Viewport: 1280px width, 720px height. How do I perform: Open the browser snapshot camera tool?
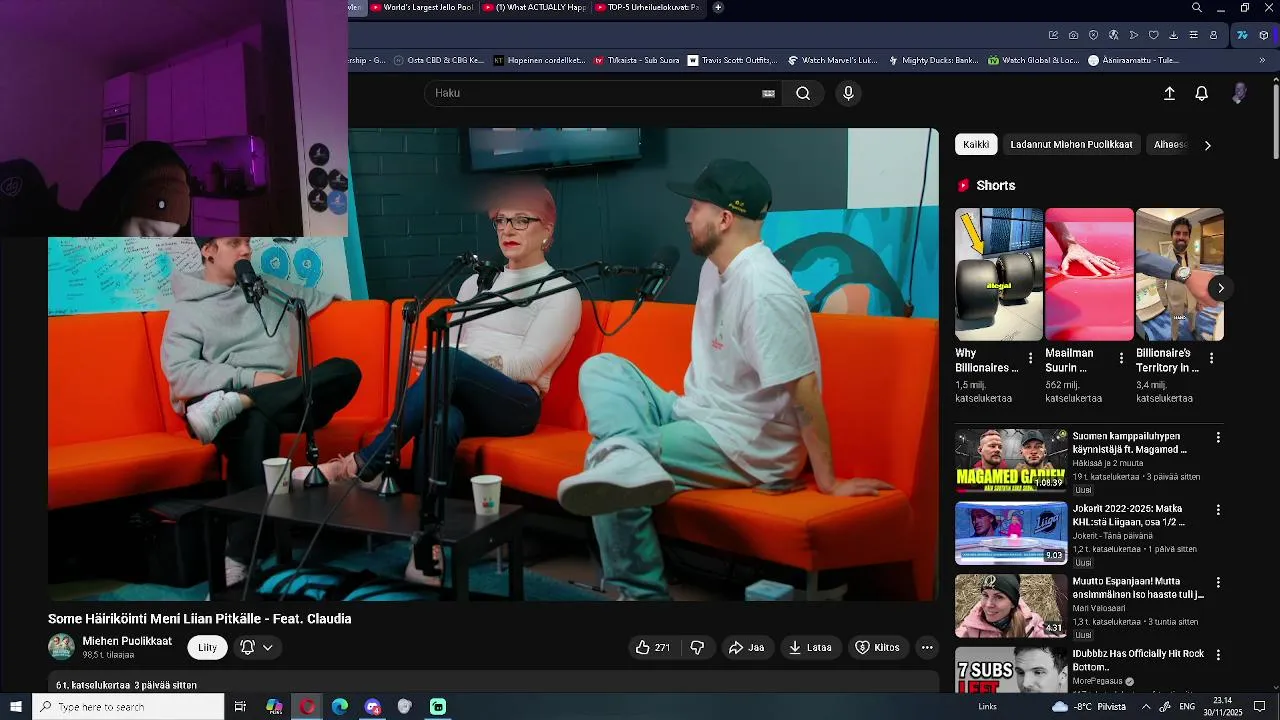[x=1073, y=35]
